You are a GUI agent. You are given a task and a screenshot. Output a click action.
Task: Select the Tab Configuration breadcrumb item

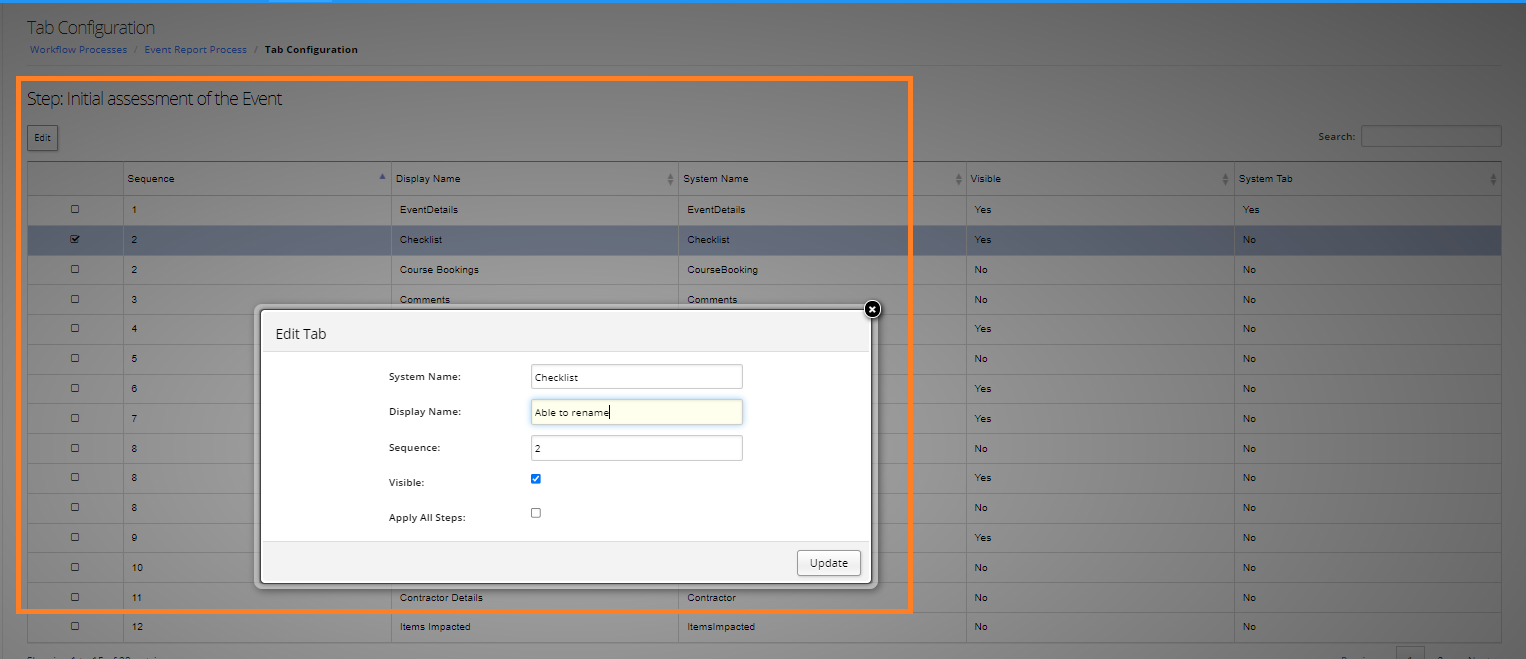click(x=311, y=49)
